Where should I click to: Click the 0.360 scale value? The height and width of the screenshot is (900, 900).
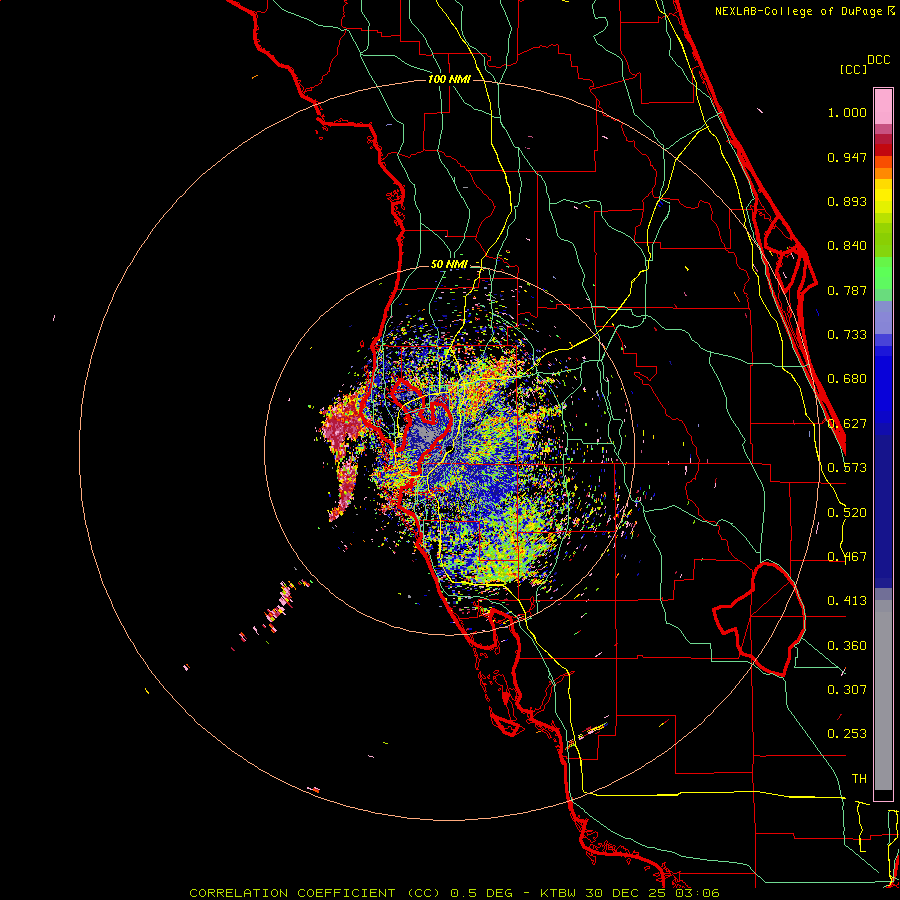pyautogui.click(x=847, y=646)
